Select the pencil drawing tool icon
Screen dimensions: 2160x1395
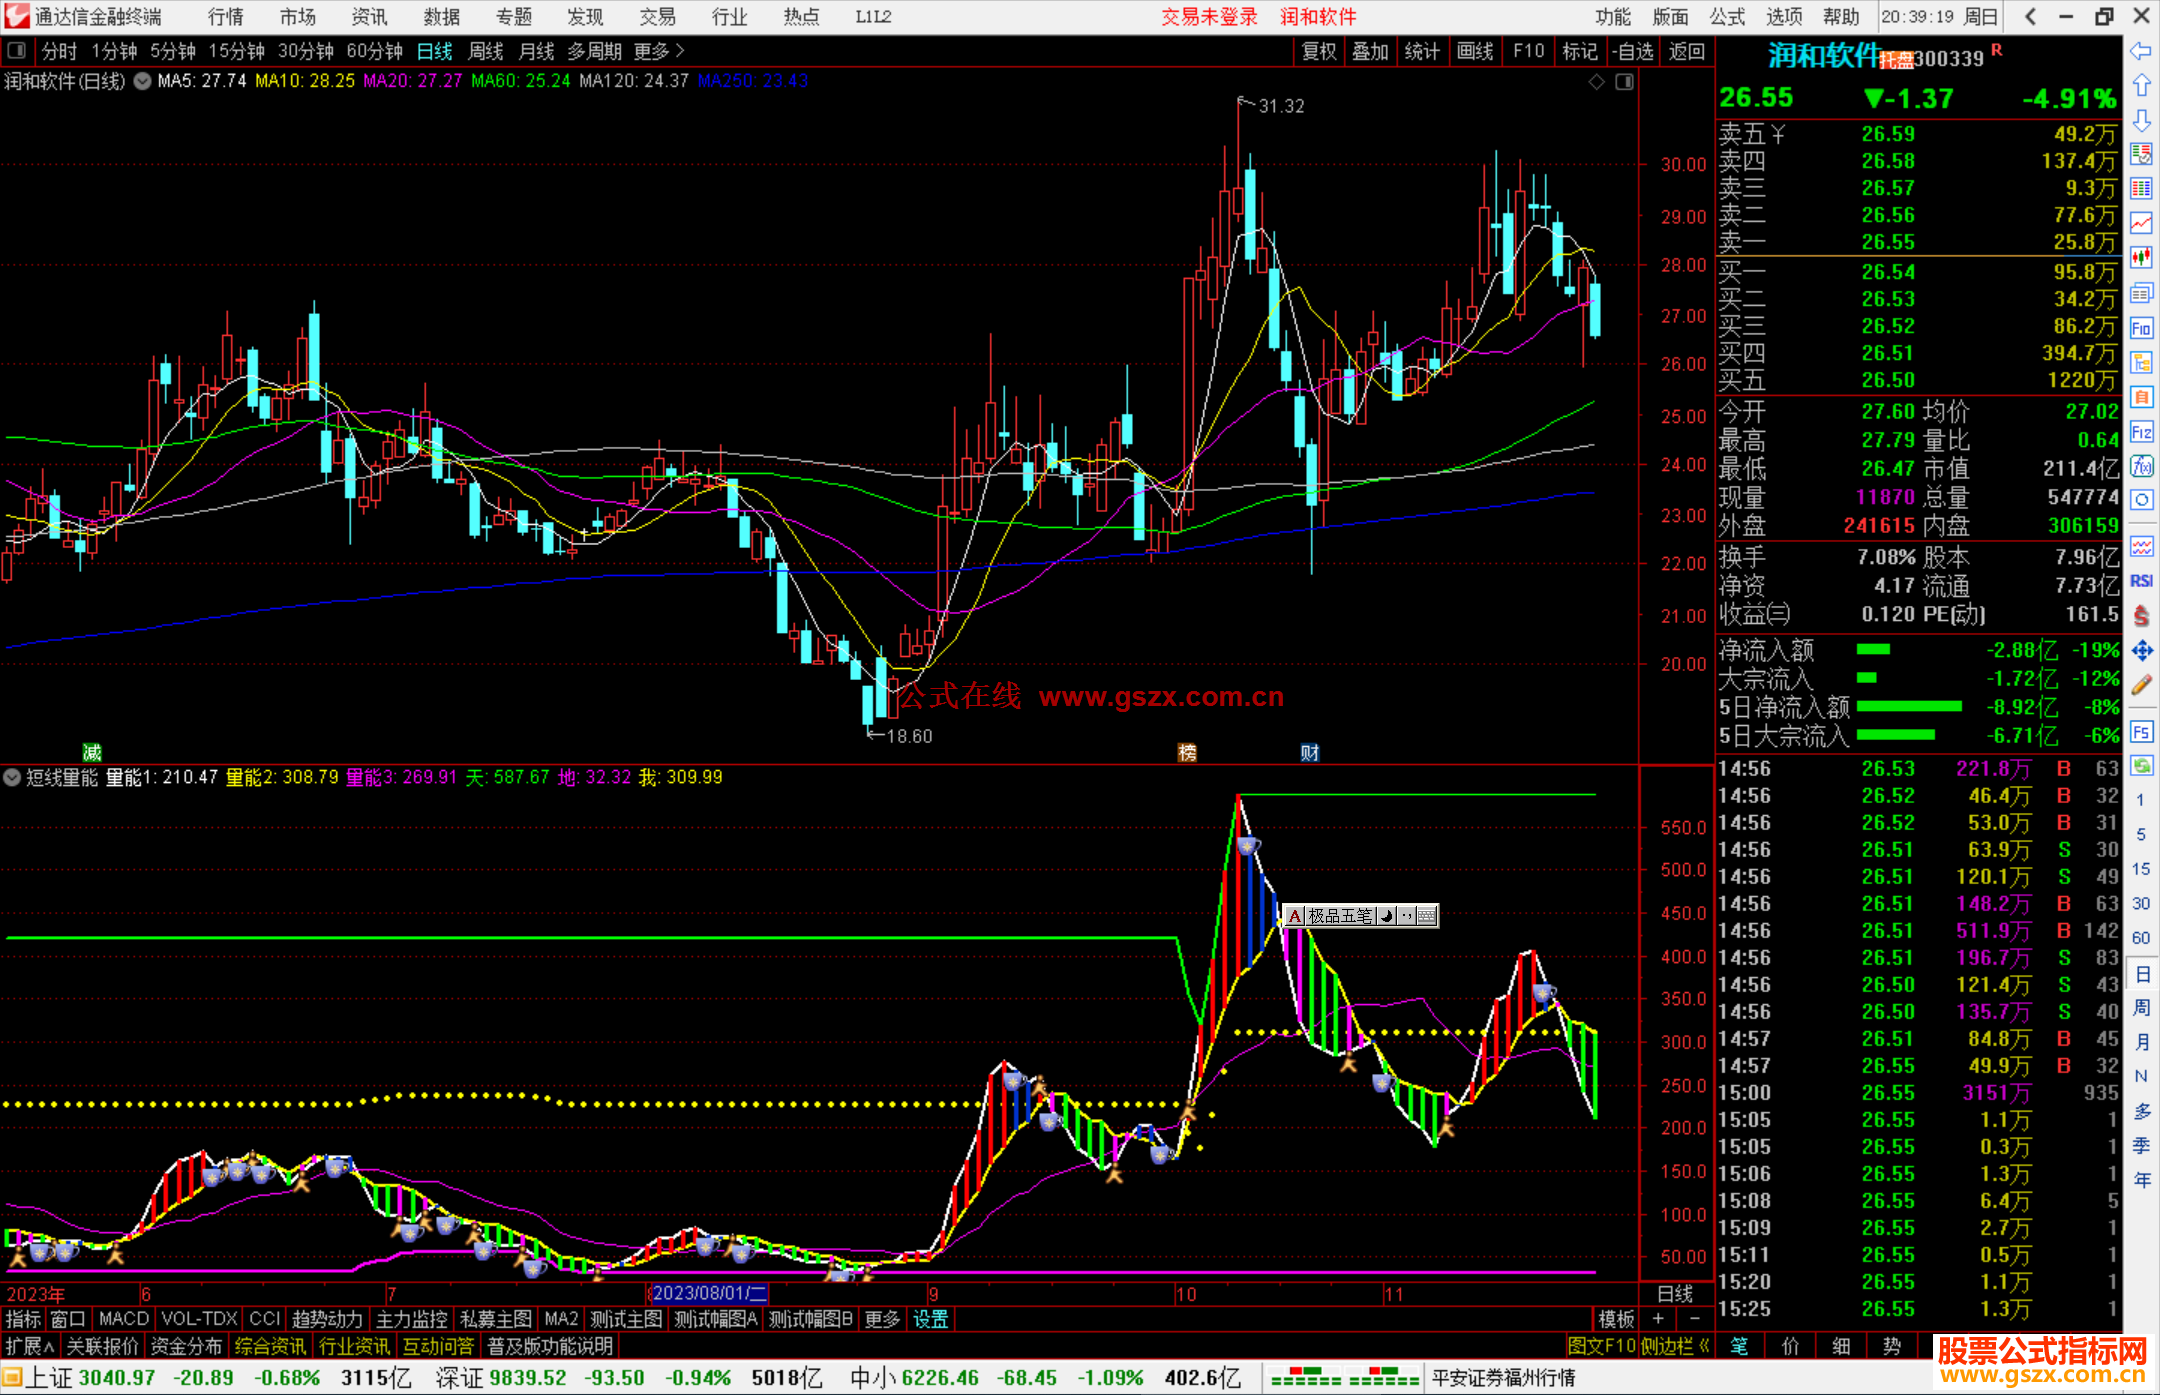pyautogui.click(x=2141, y=685)
